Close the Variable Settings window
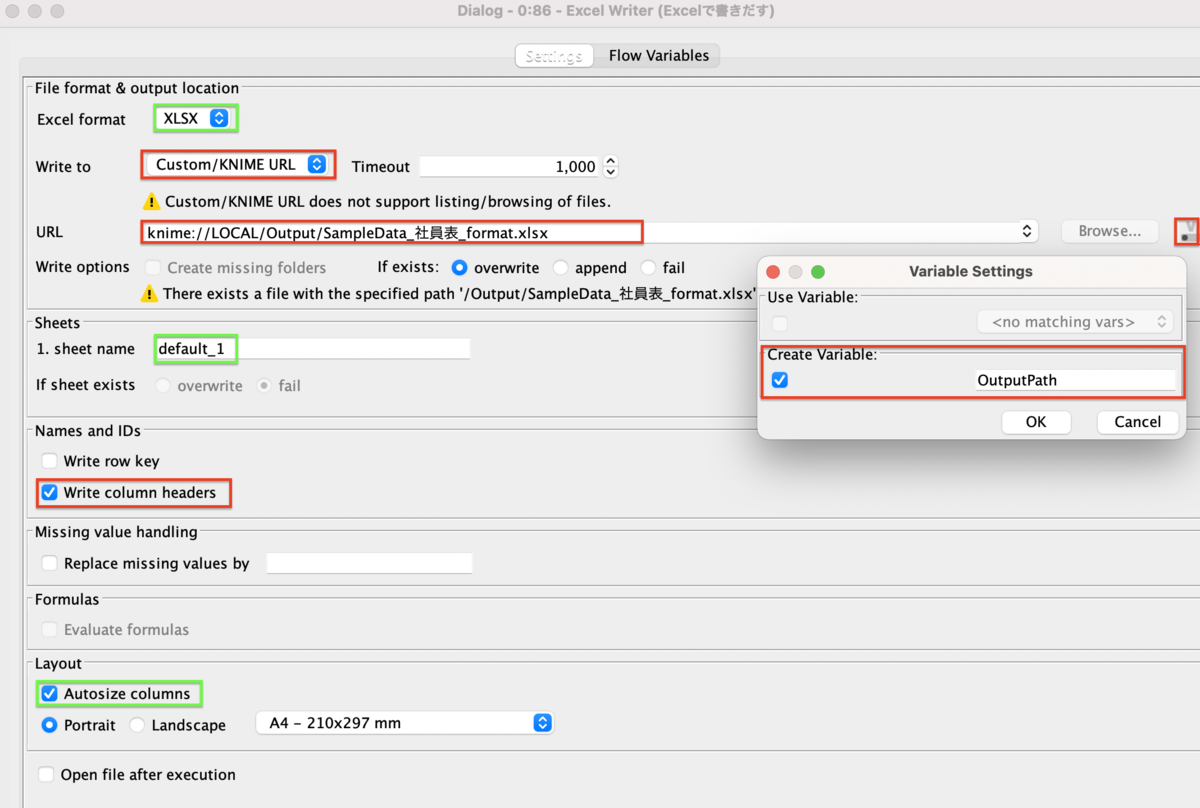The height and width of the screenshot is (808, 1200). pyautogui.click(x=773, y=272)
